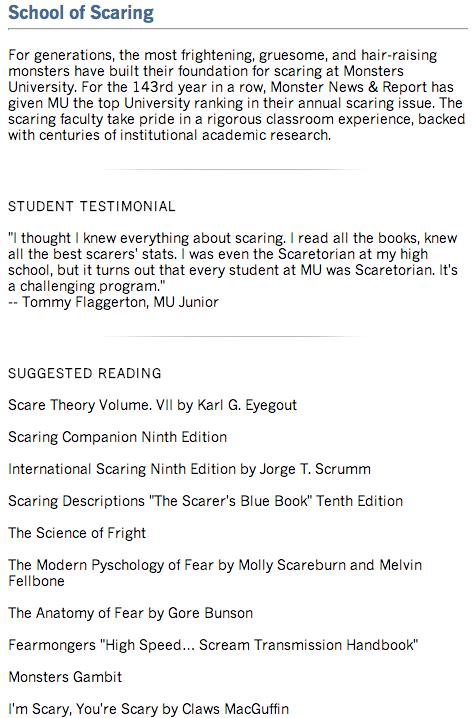Click the word Fellbone in reading list
Viewport: 472px width, 718px height.
pos(36,581)
